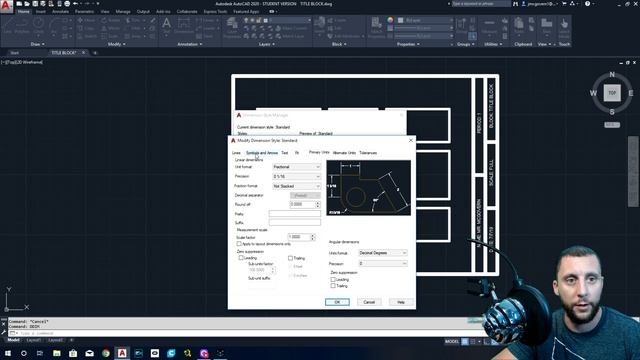Open Chrome from the Windows taskbar
The height and width of the screenshot is (360, 640).
click(x=106, y=353)
